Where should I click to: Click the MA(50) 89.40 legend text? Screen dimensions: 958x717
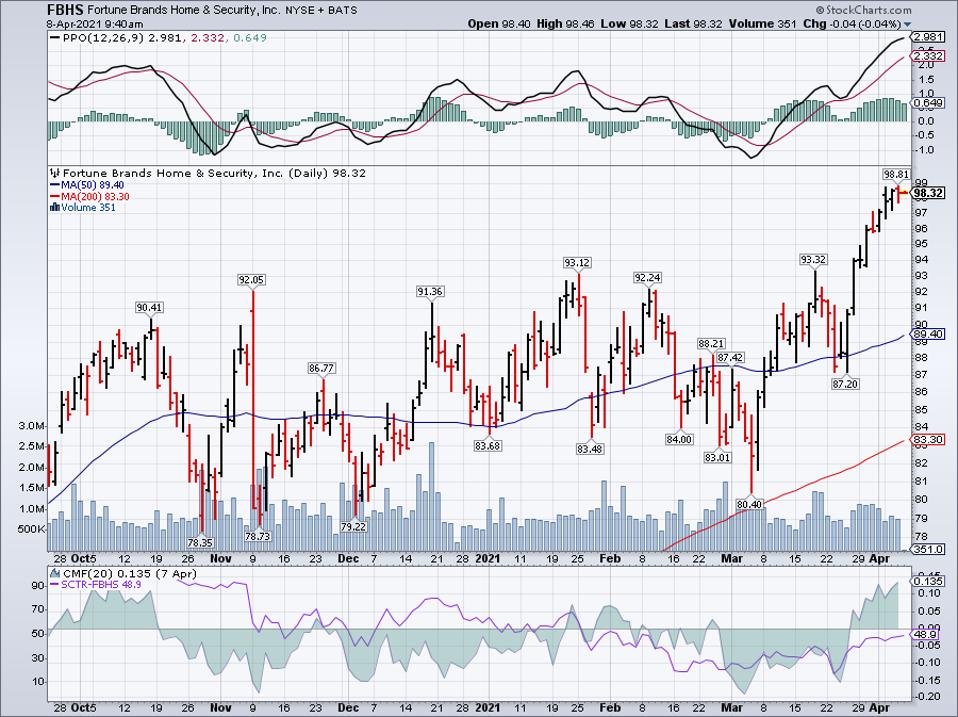click(93, 185)
